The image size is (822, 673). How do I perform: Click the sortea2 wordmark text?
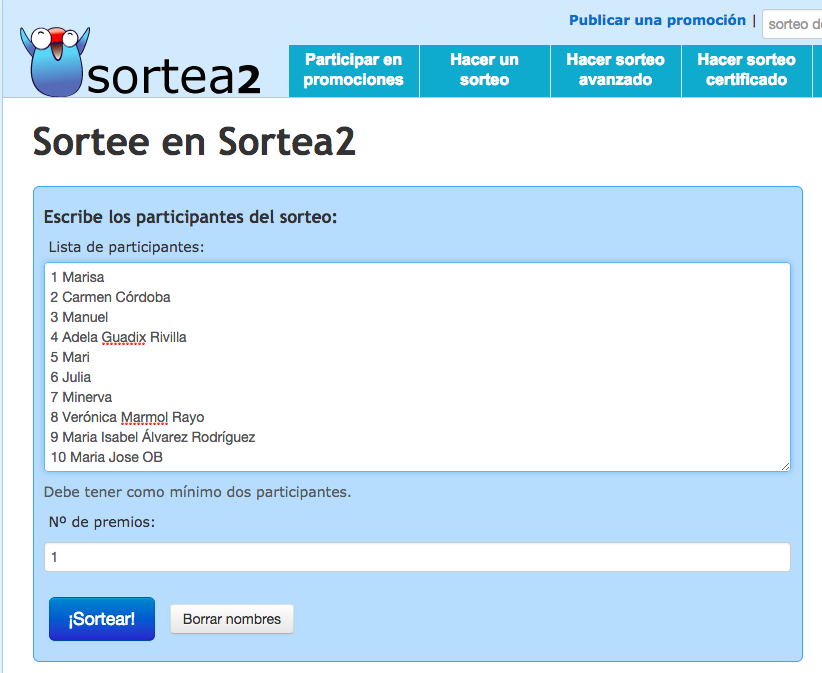click(174, 79)
